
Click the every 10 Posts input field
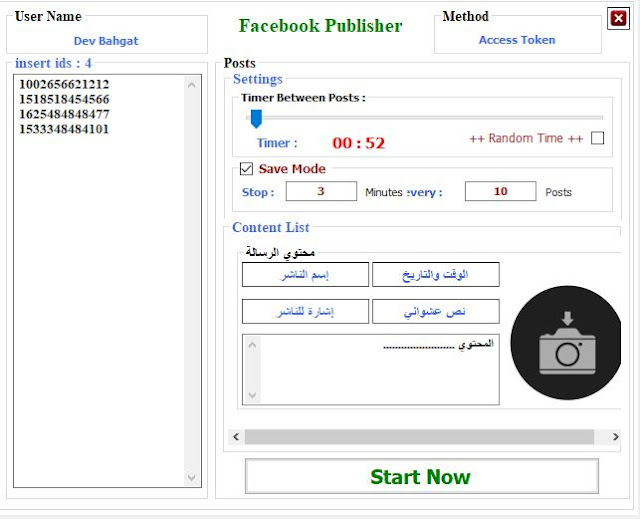coord(500,191)
